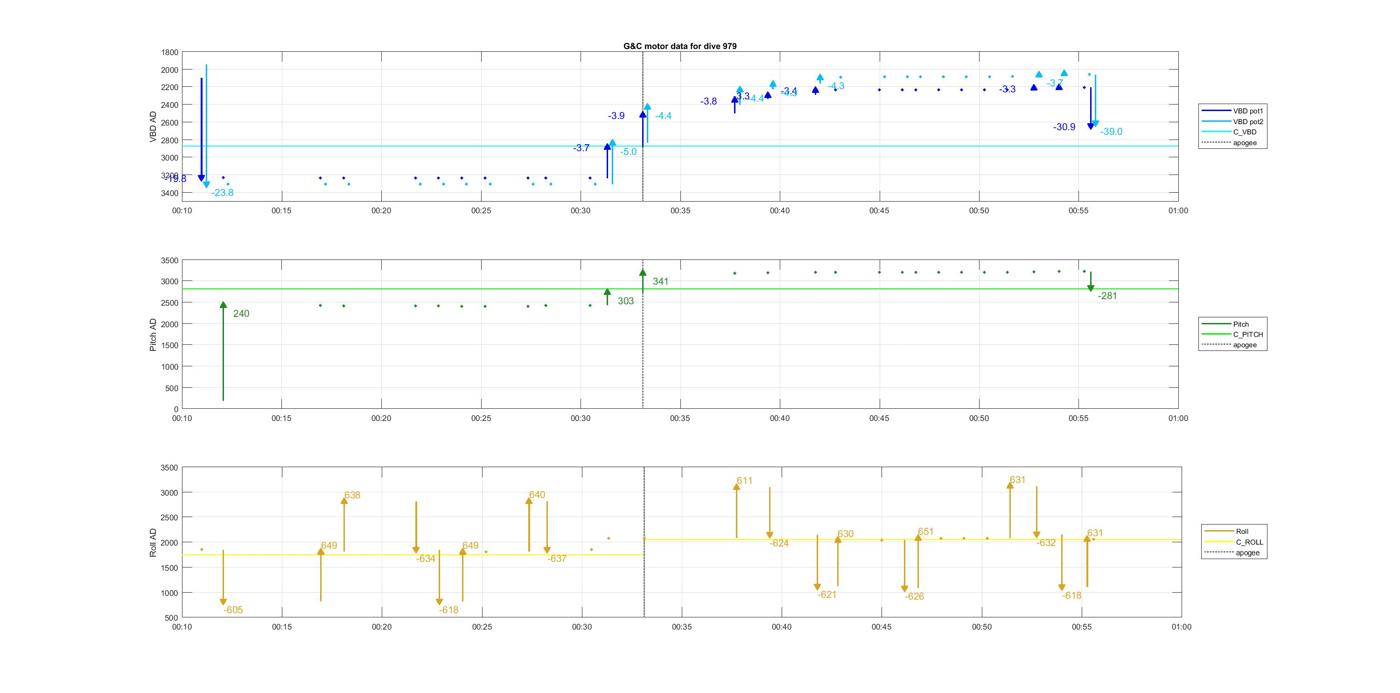This screenshot has width=1400, height=693.
Task: Click the '303' pitch data label
Action: point(625,301)
